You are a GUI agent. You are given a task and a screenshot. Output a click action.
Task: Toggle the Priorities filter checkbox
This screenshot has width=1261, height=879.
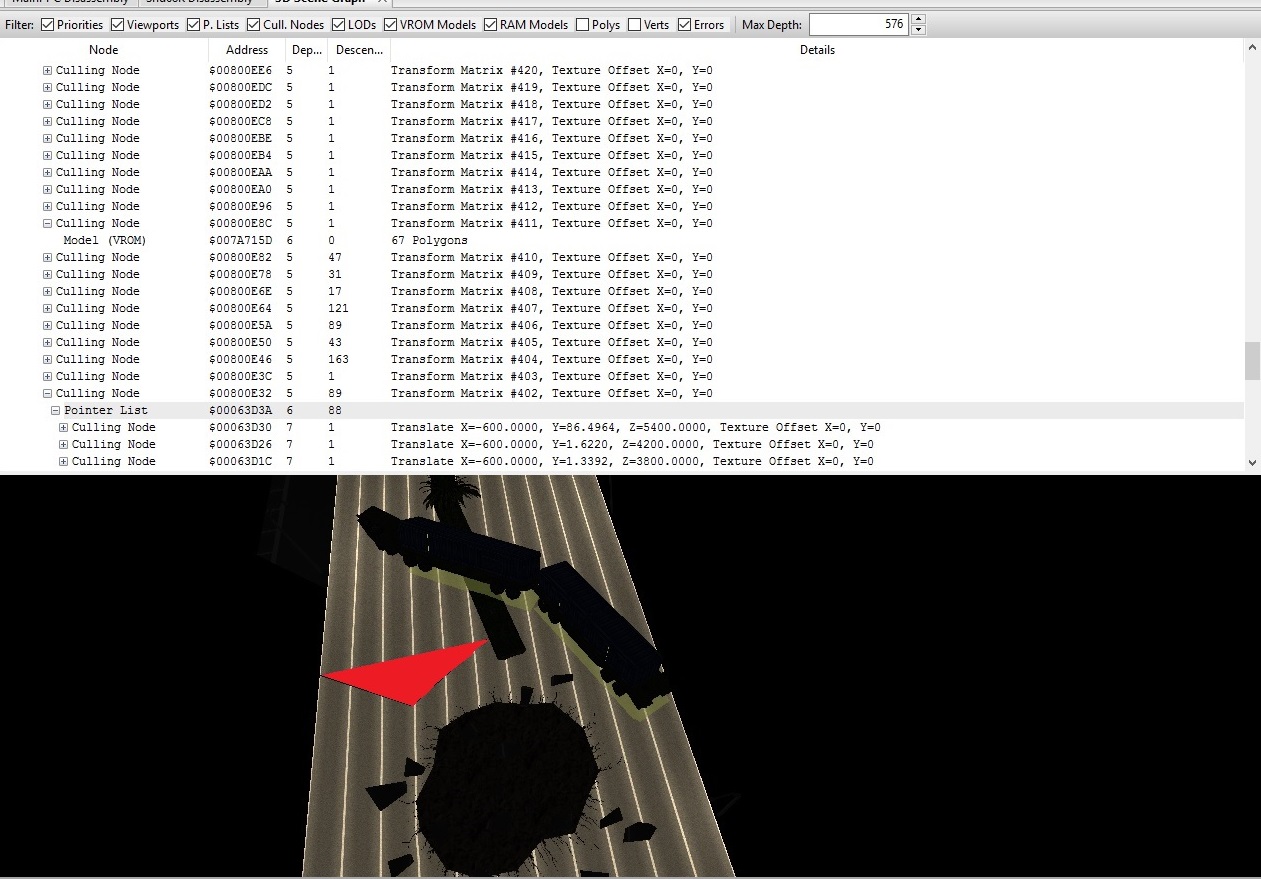(47, 25)
